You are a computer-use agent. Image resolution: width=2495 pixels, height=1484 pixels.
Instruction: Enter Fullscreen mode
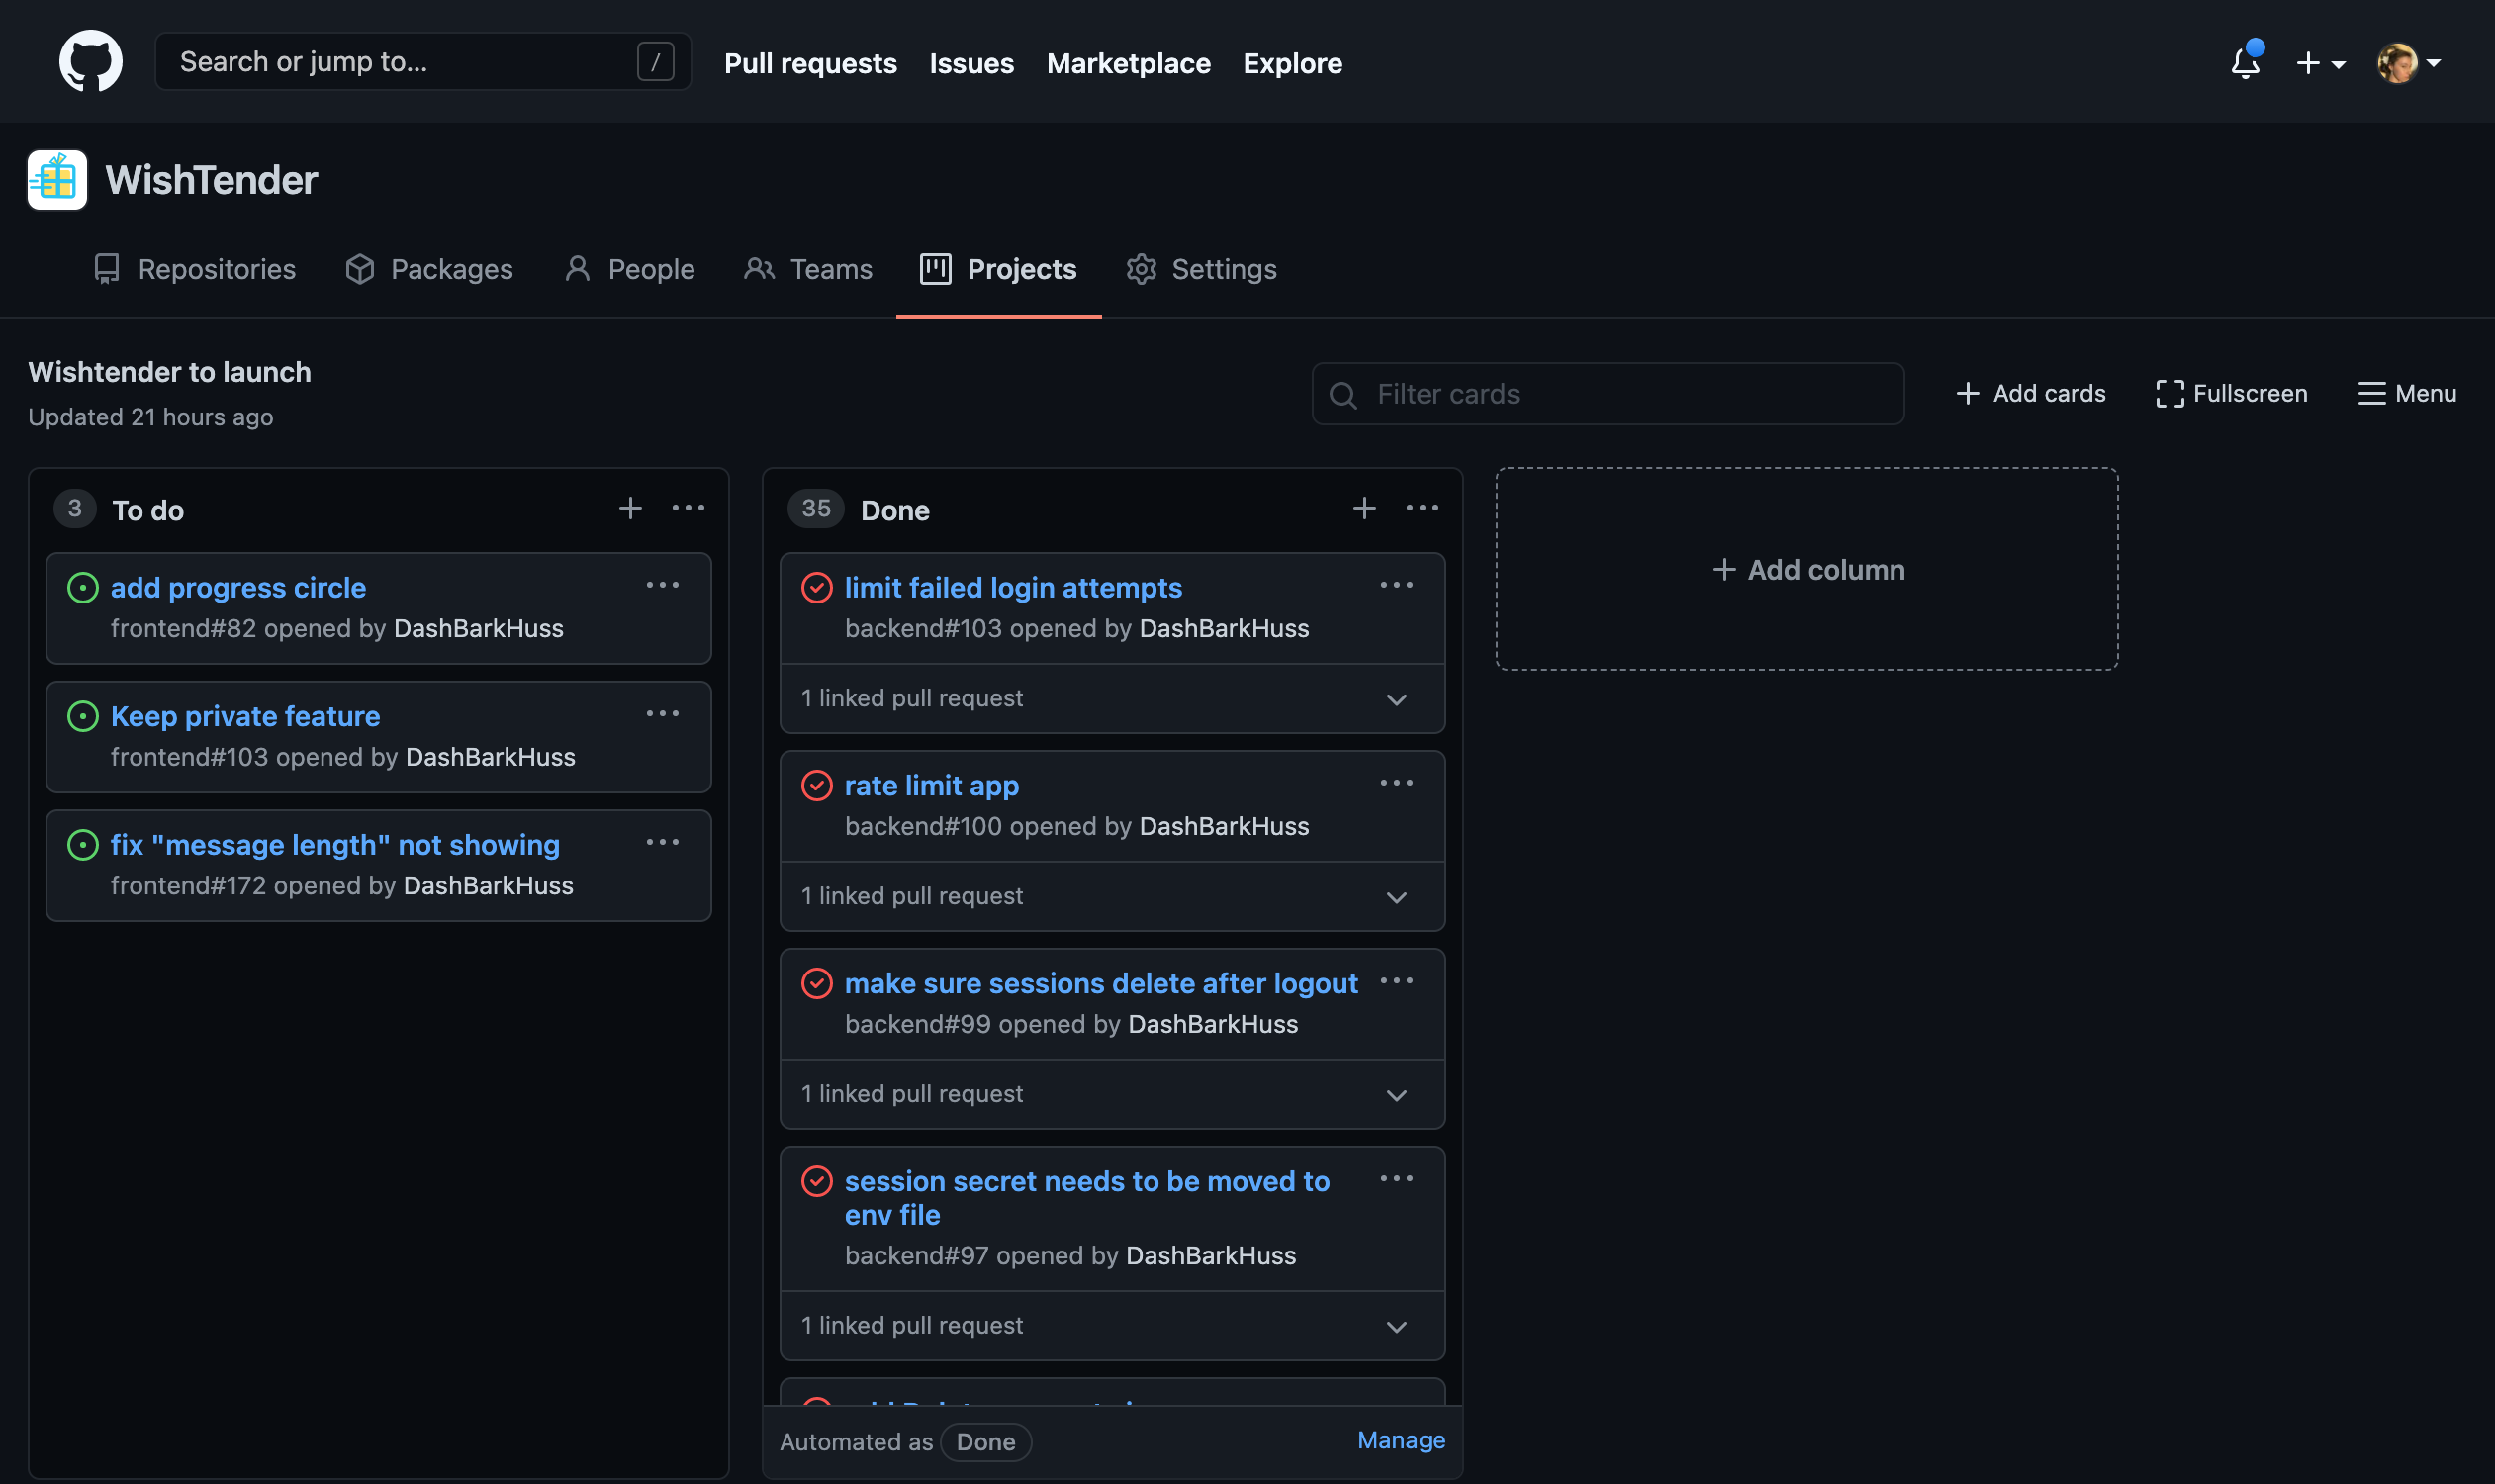[2231, 394]
